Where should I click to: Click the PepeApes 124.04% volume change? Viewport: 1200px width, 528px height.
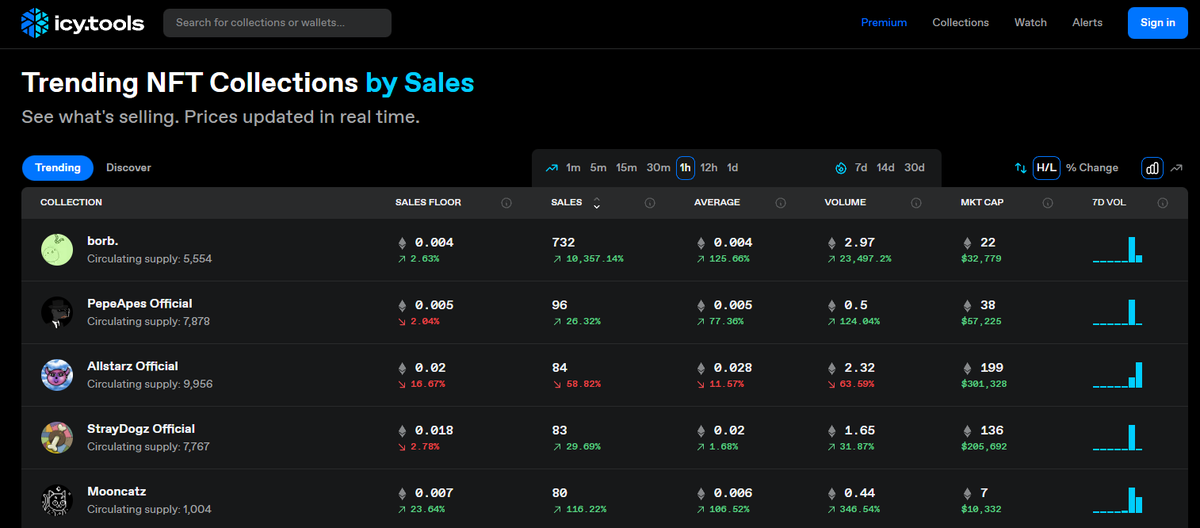pyautogui.click(x=852, y=321)
